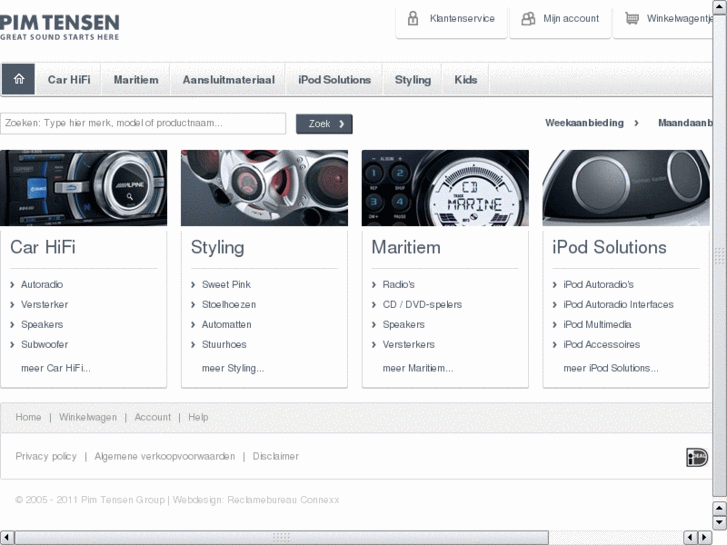
Task: Click the Winkelwagentje cart icon
Action: (632, 19)
